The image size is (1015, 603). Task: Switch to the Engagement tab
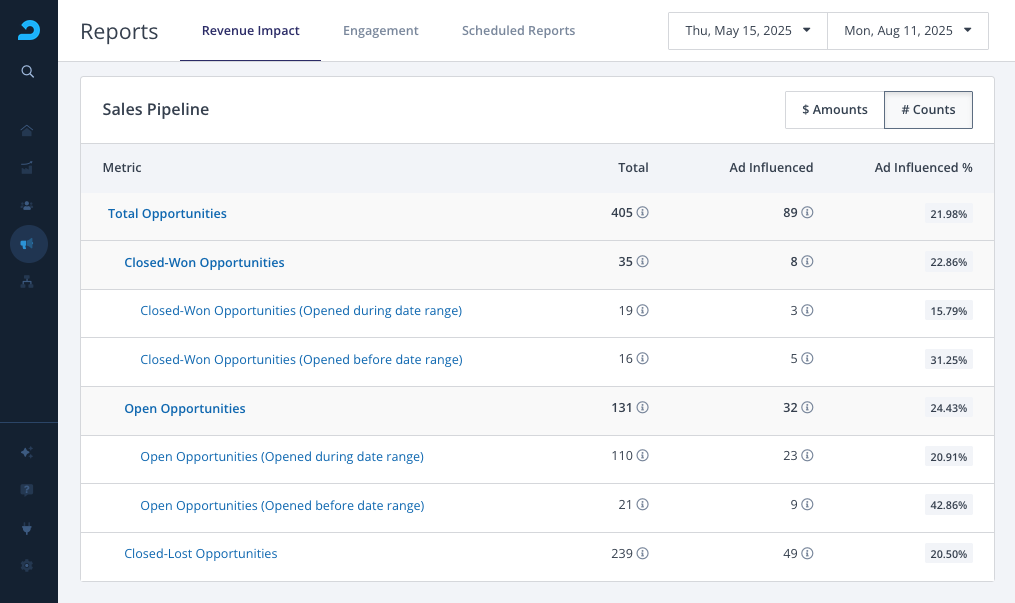click(380, 31)
